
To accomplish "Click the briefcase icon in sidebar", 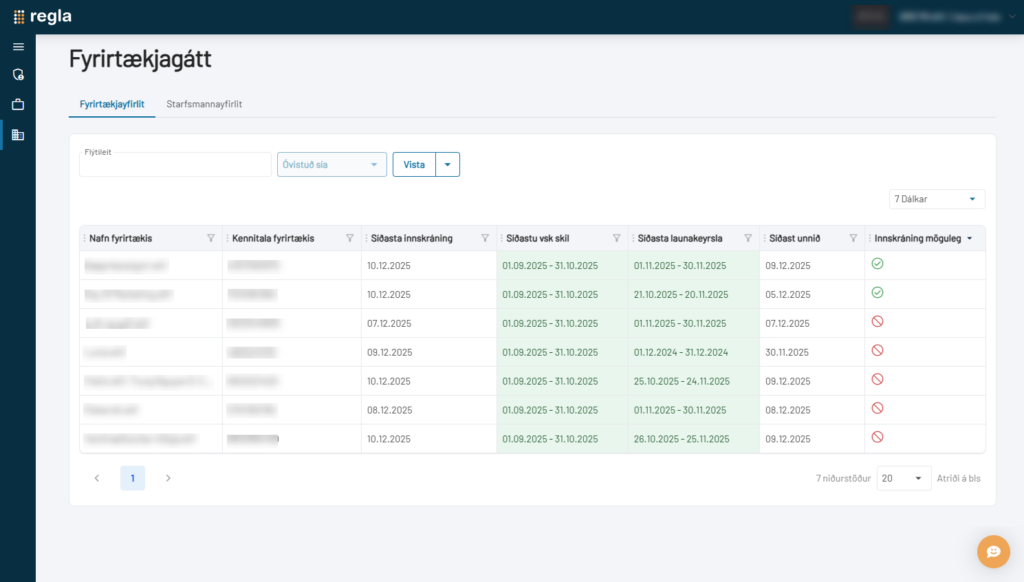I will tap(18, 104).
